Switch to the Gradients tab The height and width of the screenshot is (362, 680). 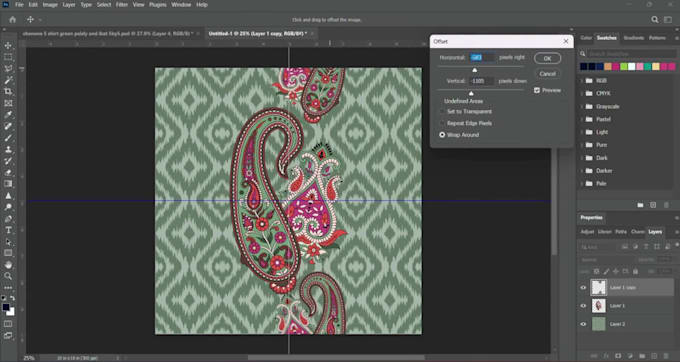coord(634,38)
